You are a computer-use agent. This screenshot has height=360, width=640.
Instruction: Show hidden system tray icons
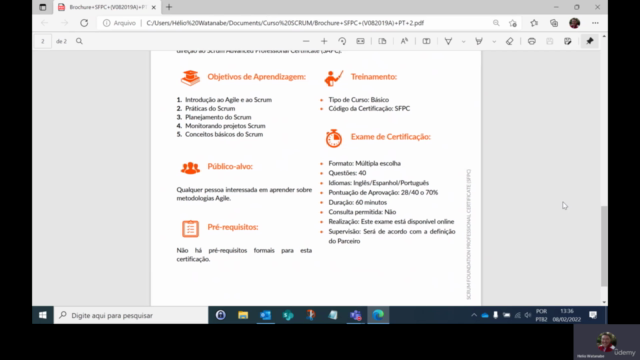(473, 315)
